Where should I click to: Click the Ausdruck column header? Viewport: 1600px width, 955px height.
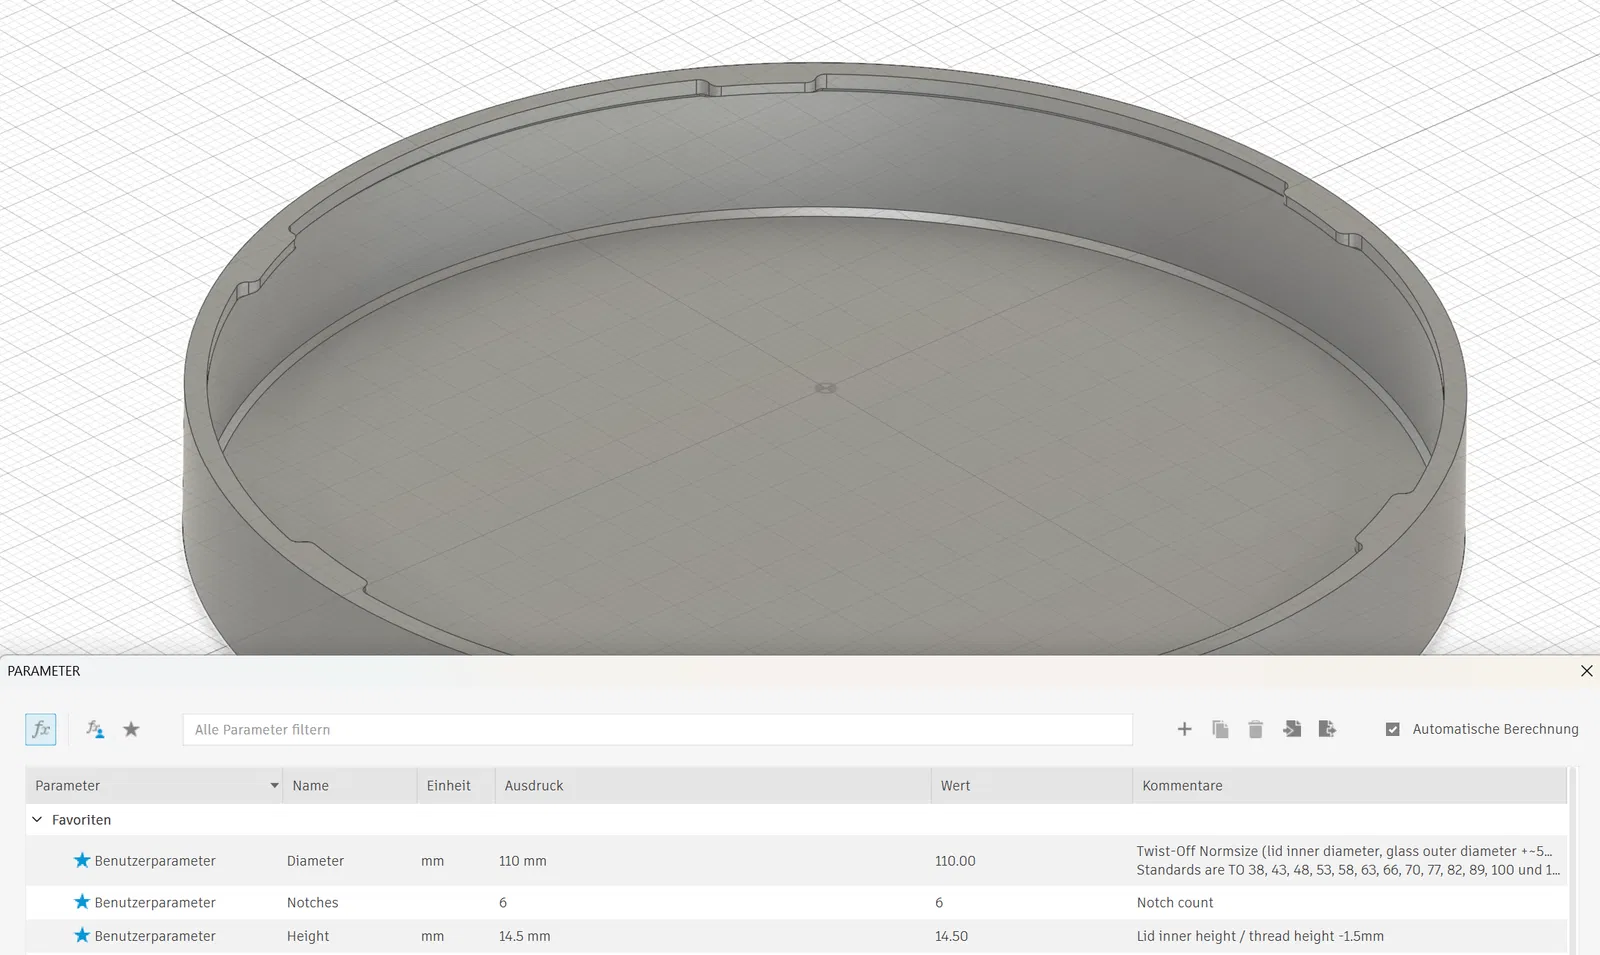pyautogui.click(x=712, y=785)
